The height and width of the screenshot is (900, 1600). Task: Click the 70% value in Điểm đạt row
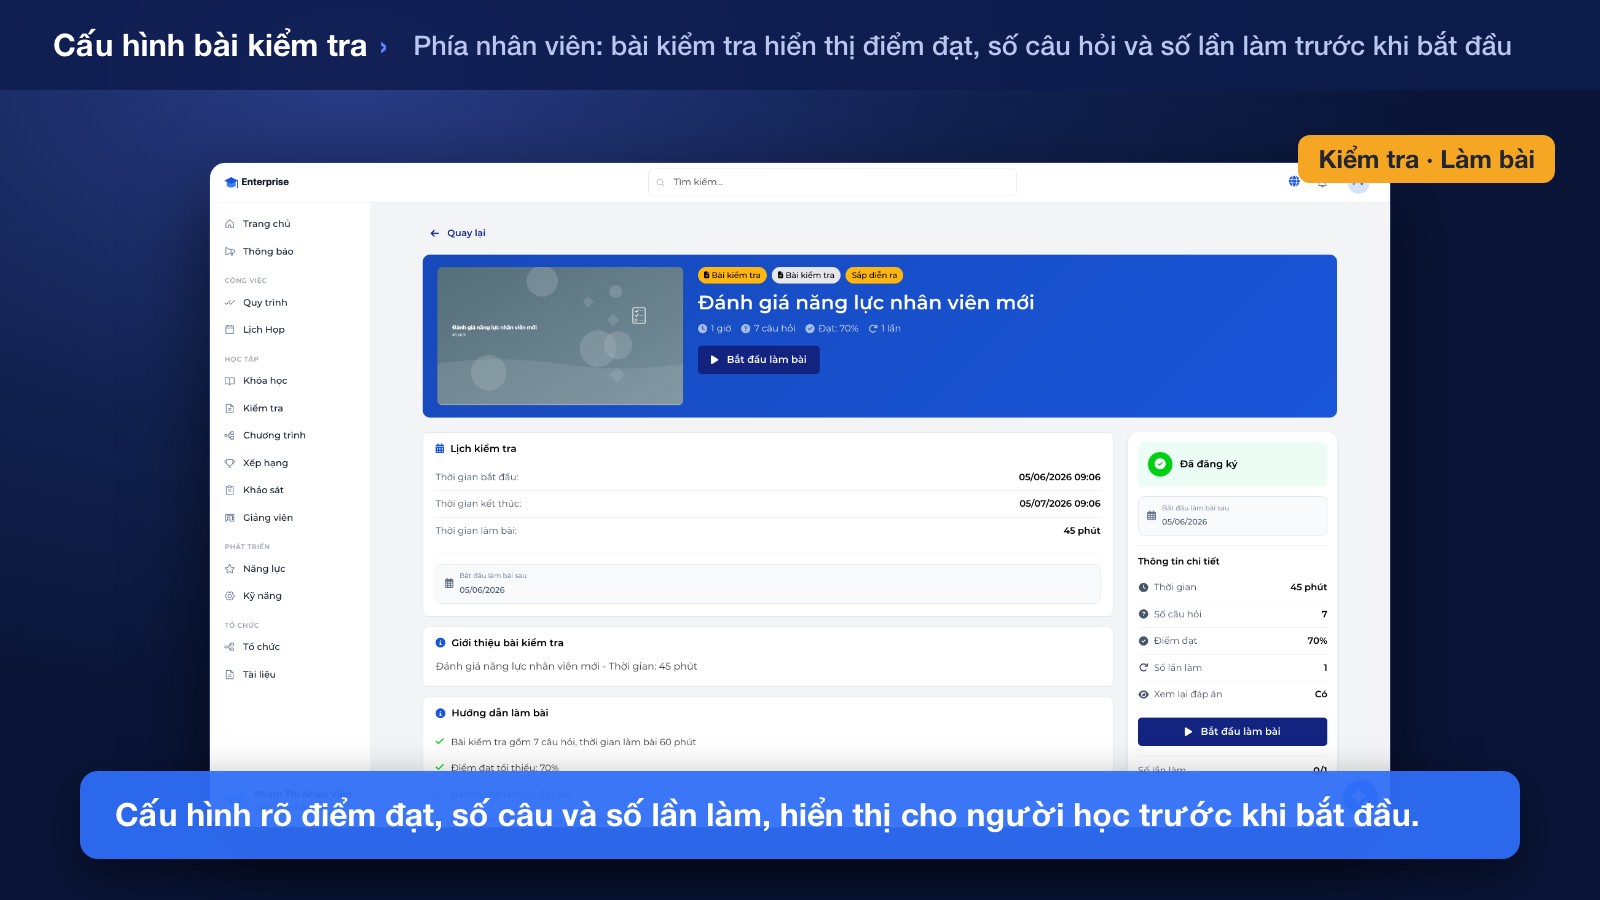pyautogui.click(x=1317, y=641)
